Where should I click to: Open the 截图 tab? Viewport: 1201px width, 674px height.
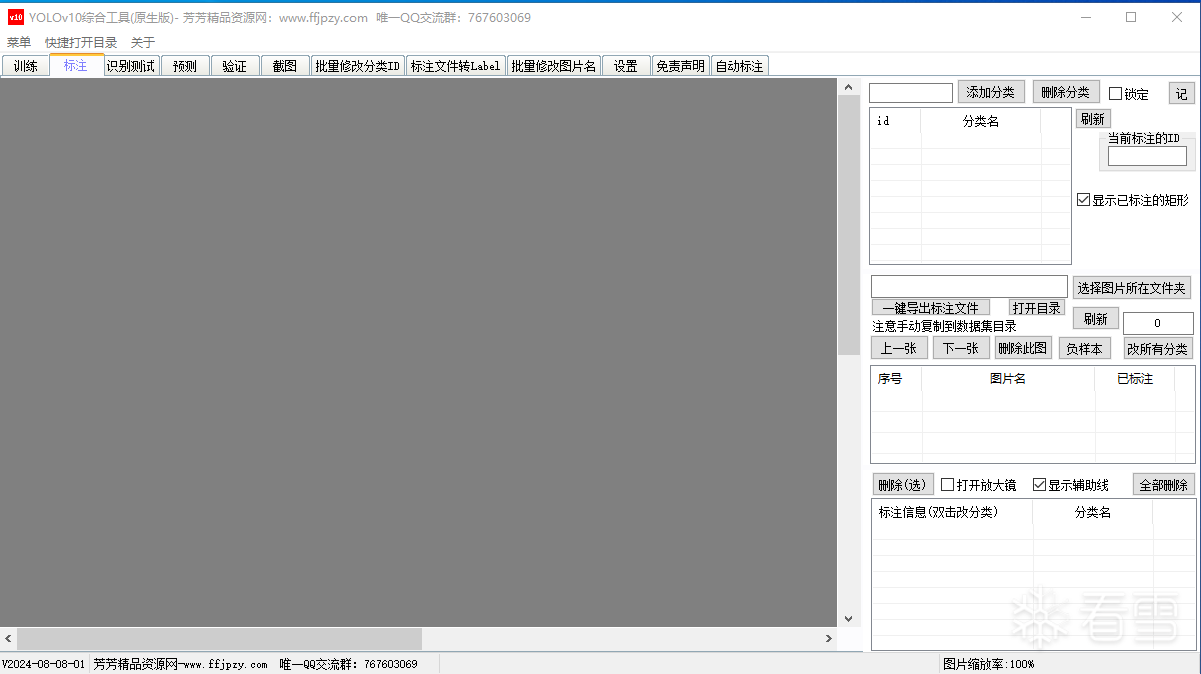(x=285, y=66)
